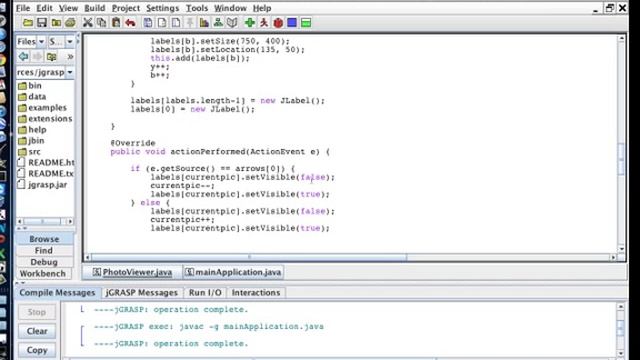Open the Build menu
Image resolution: width=640 pixels, height=360 pixels.
(95, 8)
